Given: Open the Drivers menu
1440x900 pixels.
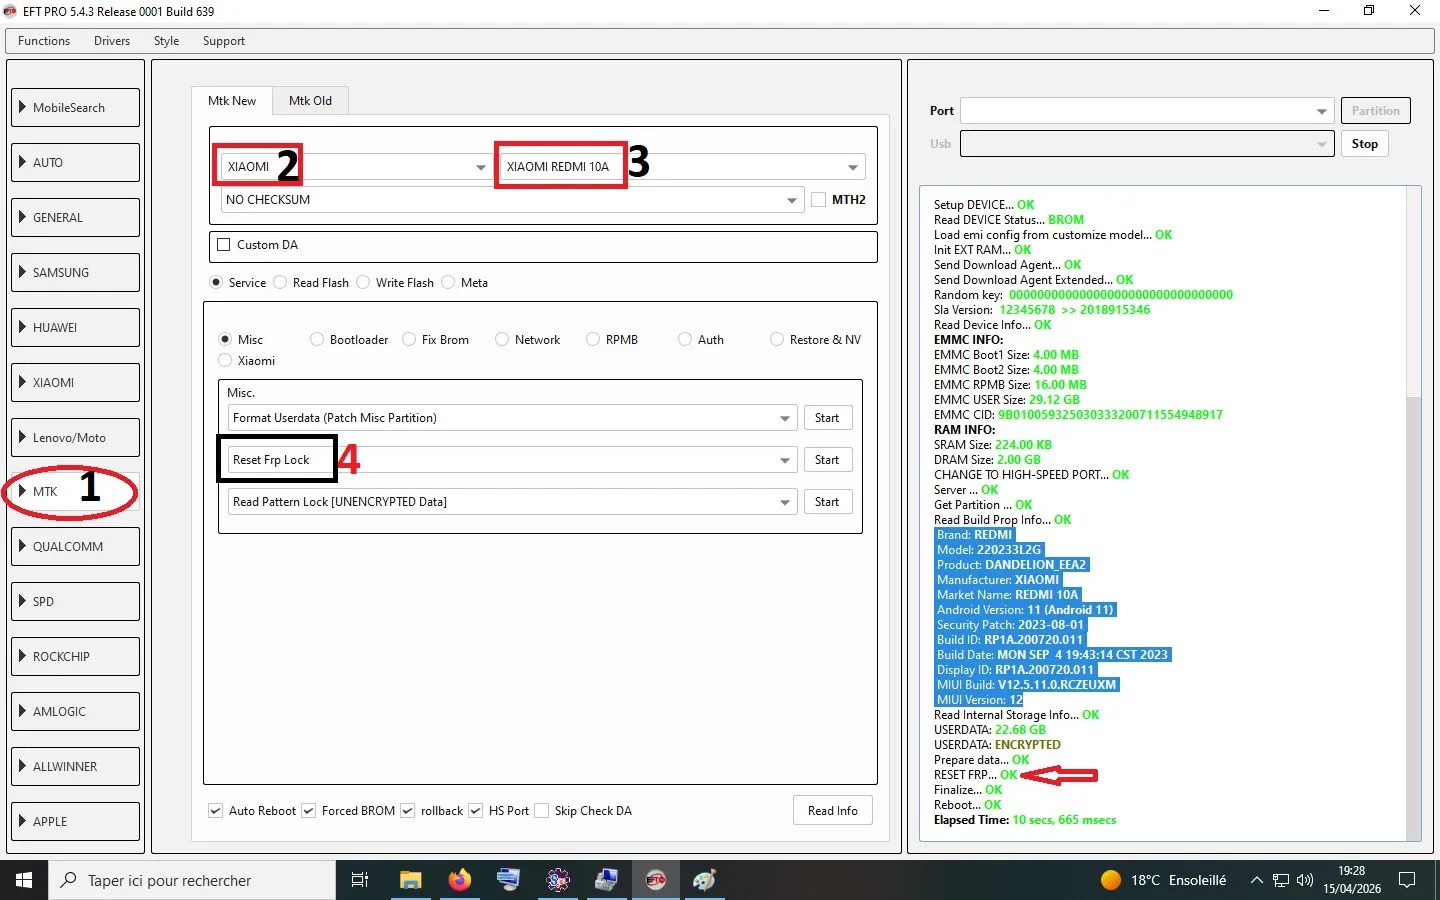Looking at the screenshot, I should 112,41.
